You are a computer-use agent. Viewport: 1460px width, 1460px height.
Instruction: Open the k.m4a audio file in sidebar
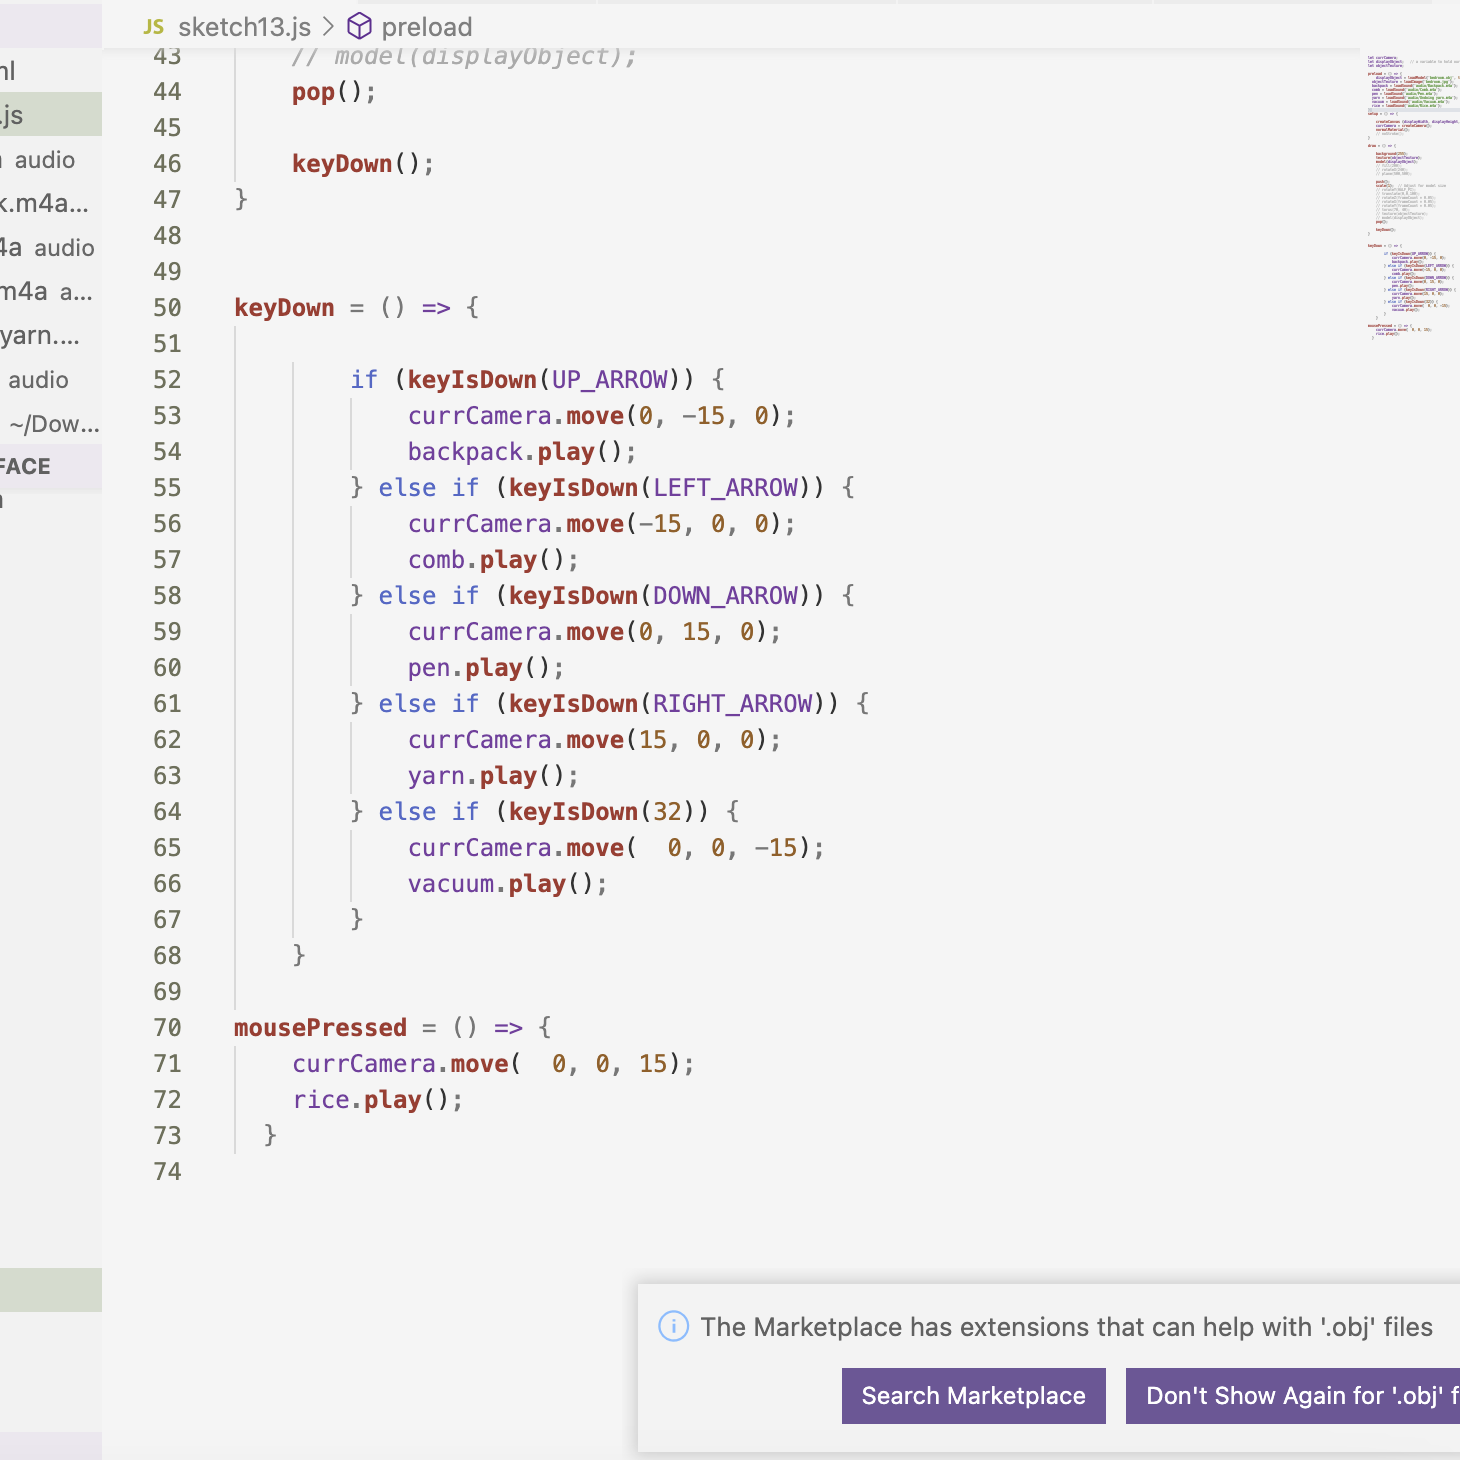pos(45,203)
